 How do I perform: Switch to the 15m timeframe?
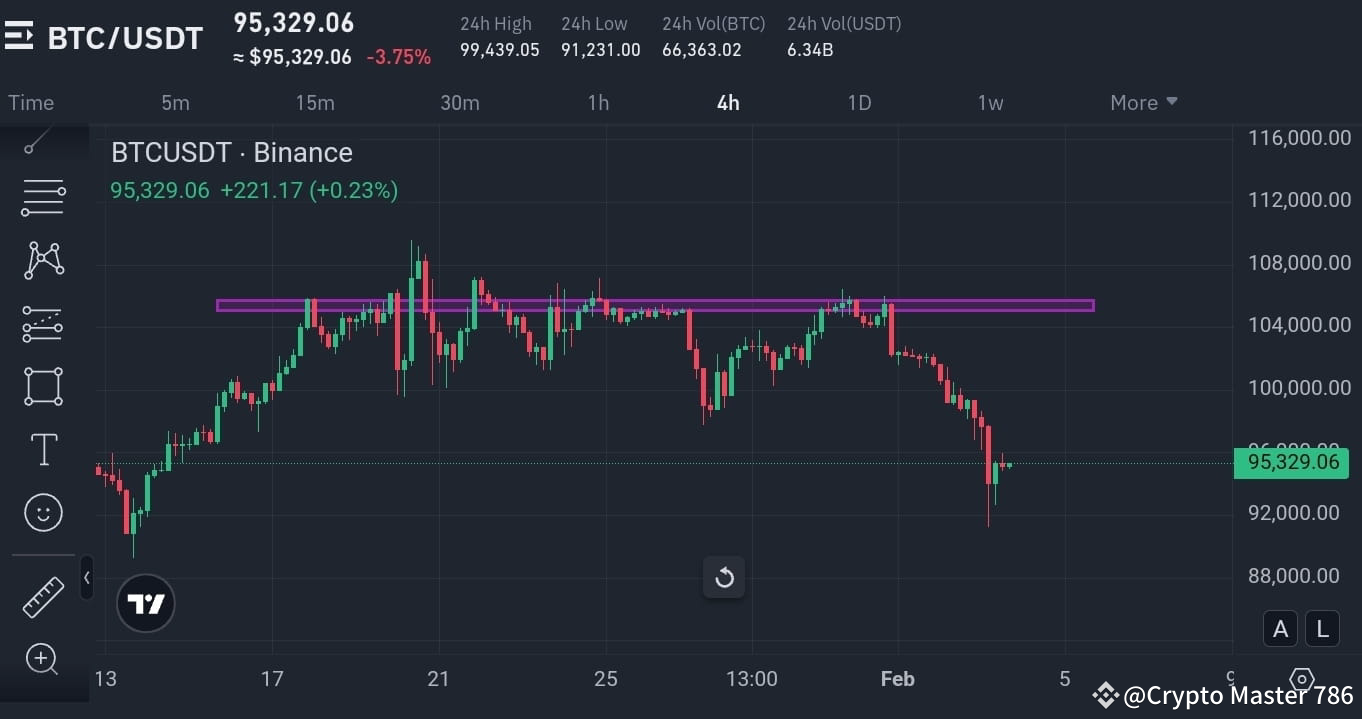(x=315, y=102)
